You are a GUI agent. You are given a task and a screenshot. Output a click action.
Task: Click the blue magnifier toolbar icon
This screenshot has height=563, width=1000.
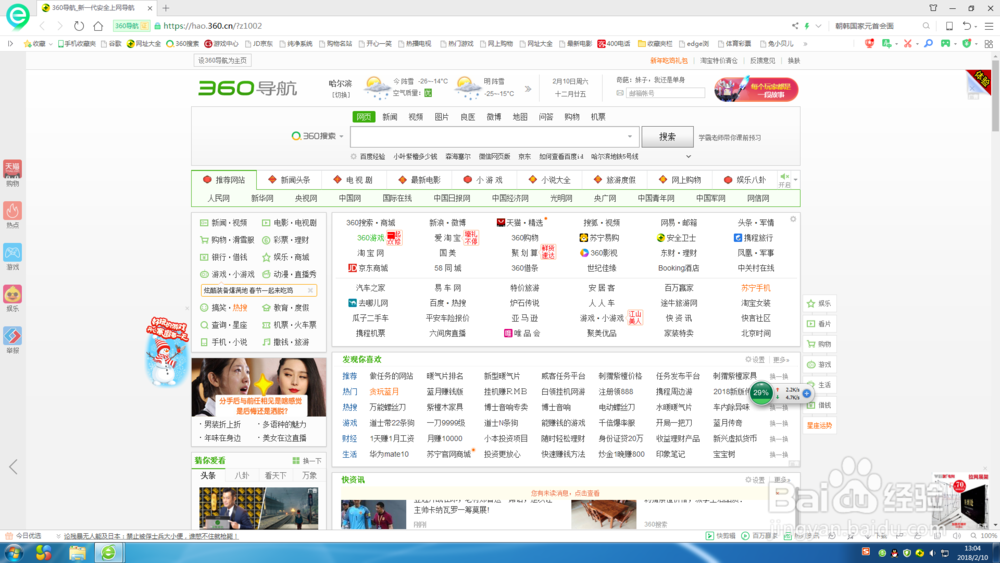(928, 43)
